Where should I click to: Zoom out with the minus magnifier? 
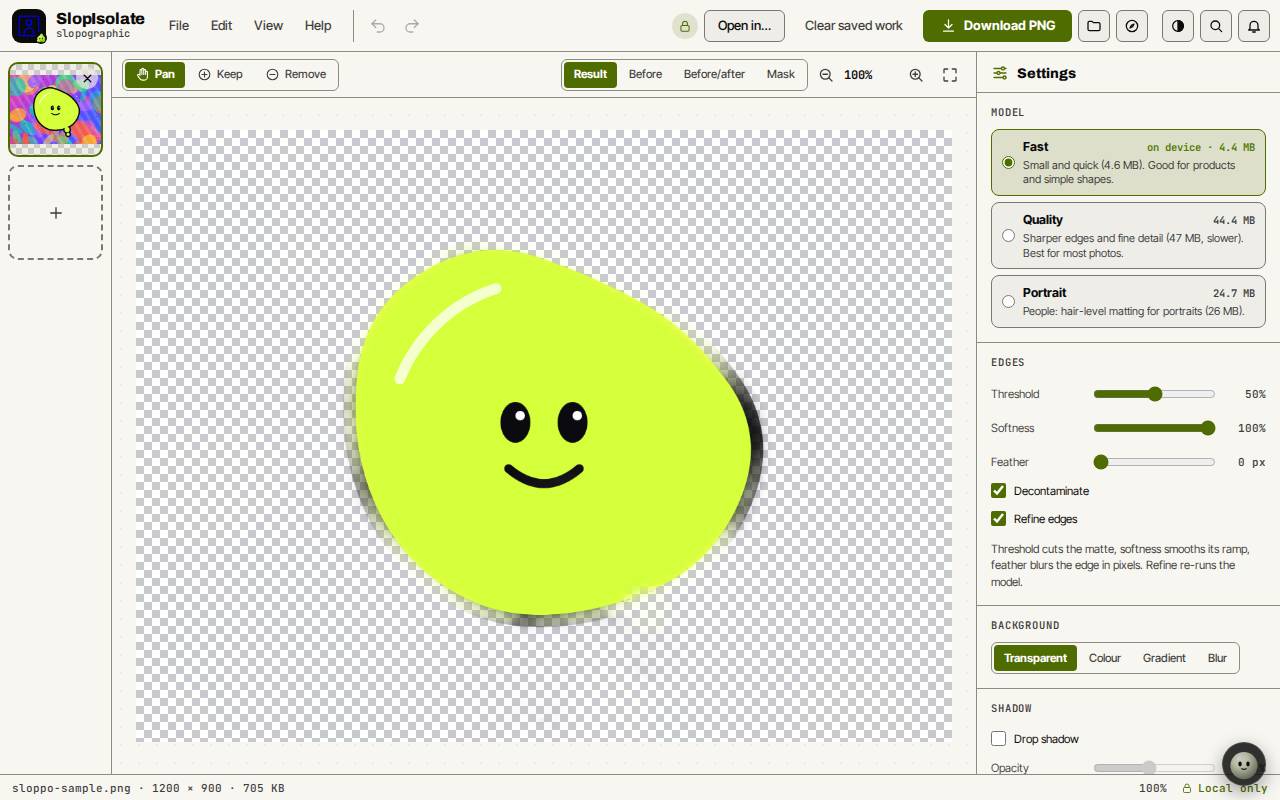pyautogui.click(x=826, y=75)
